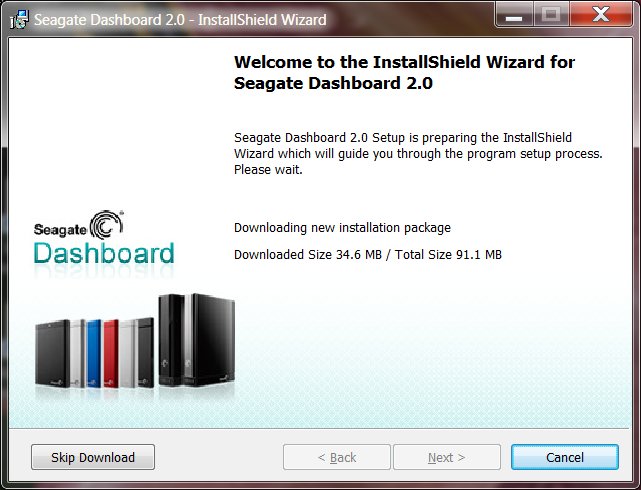Click the installer icon in the title bar

19,20
